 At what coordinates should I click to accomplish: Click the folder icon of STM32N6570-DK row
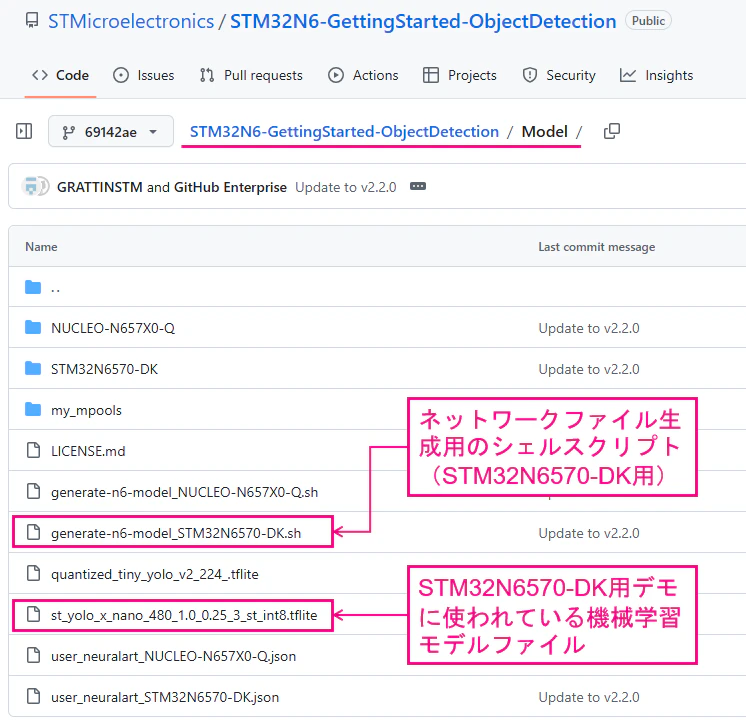[33, 368]
